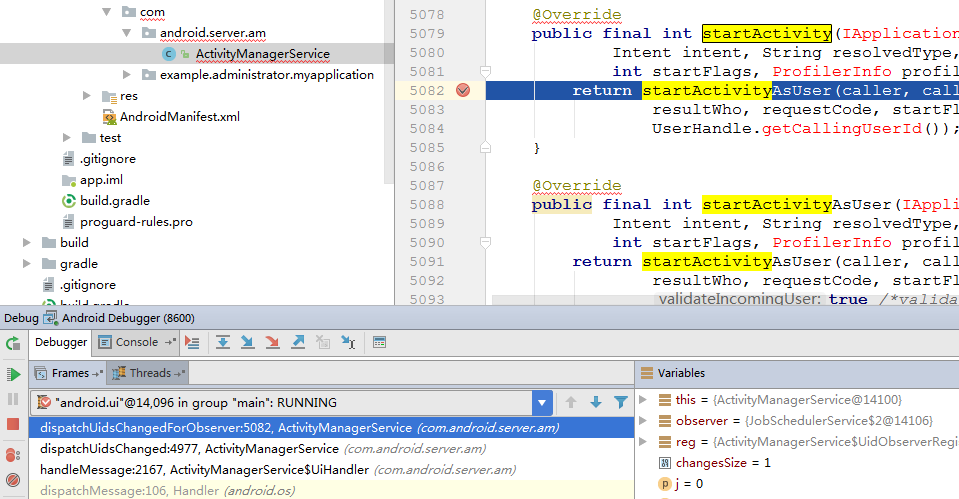
Task: Toggle Mute Breakpoints icon
Action: click(13, 481)
